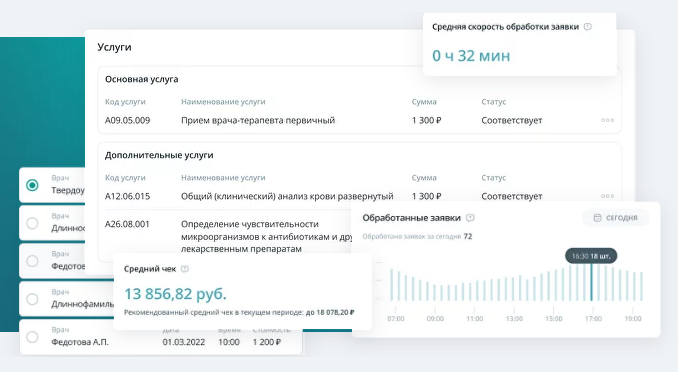Select radio button for Федотова А.П.

tap(32, 337)
